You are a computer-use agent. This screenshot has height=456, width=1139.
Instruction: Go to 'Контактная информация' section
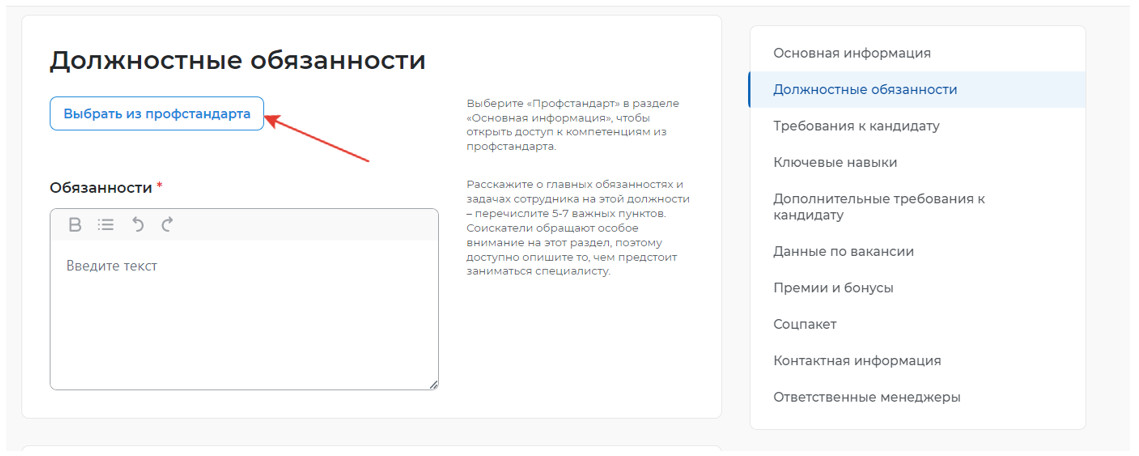tap(856, 361)
